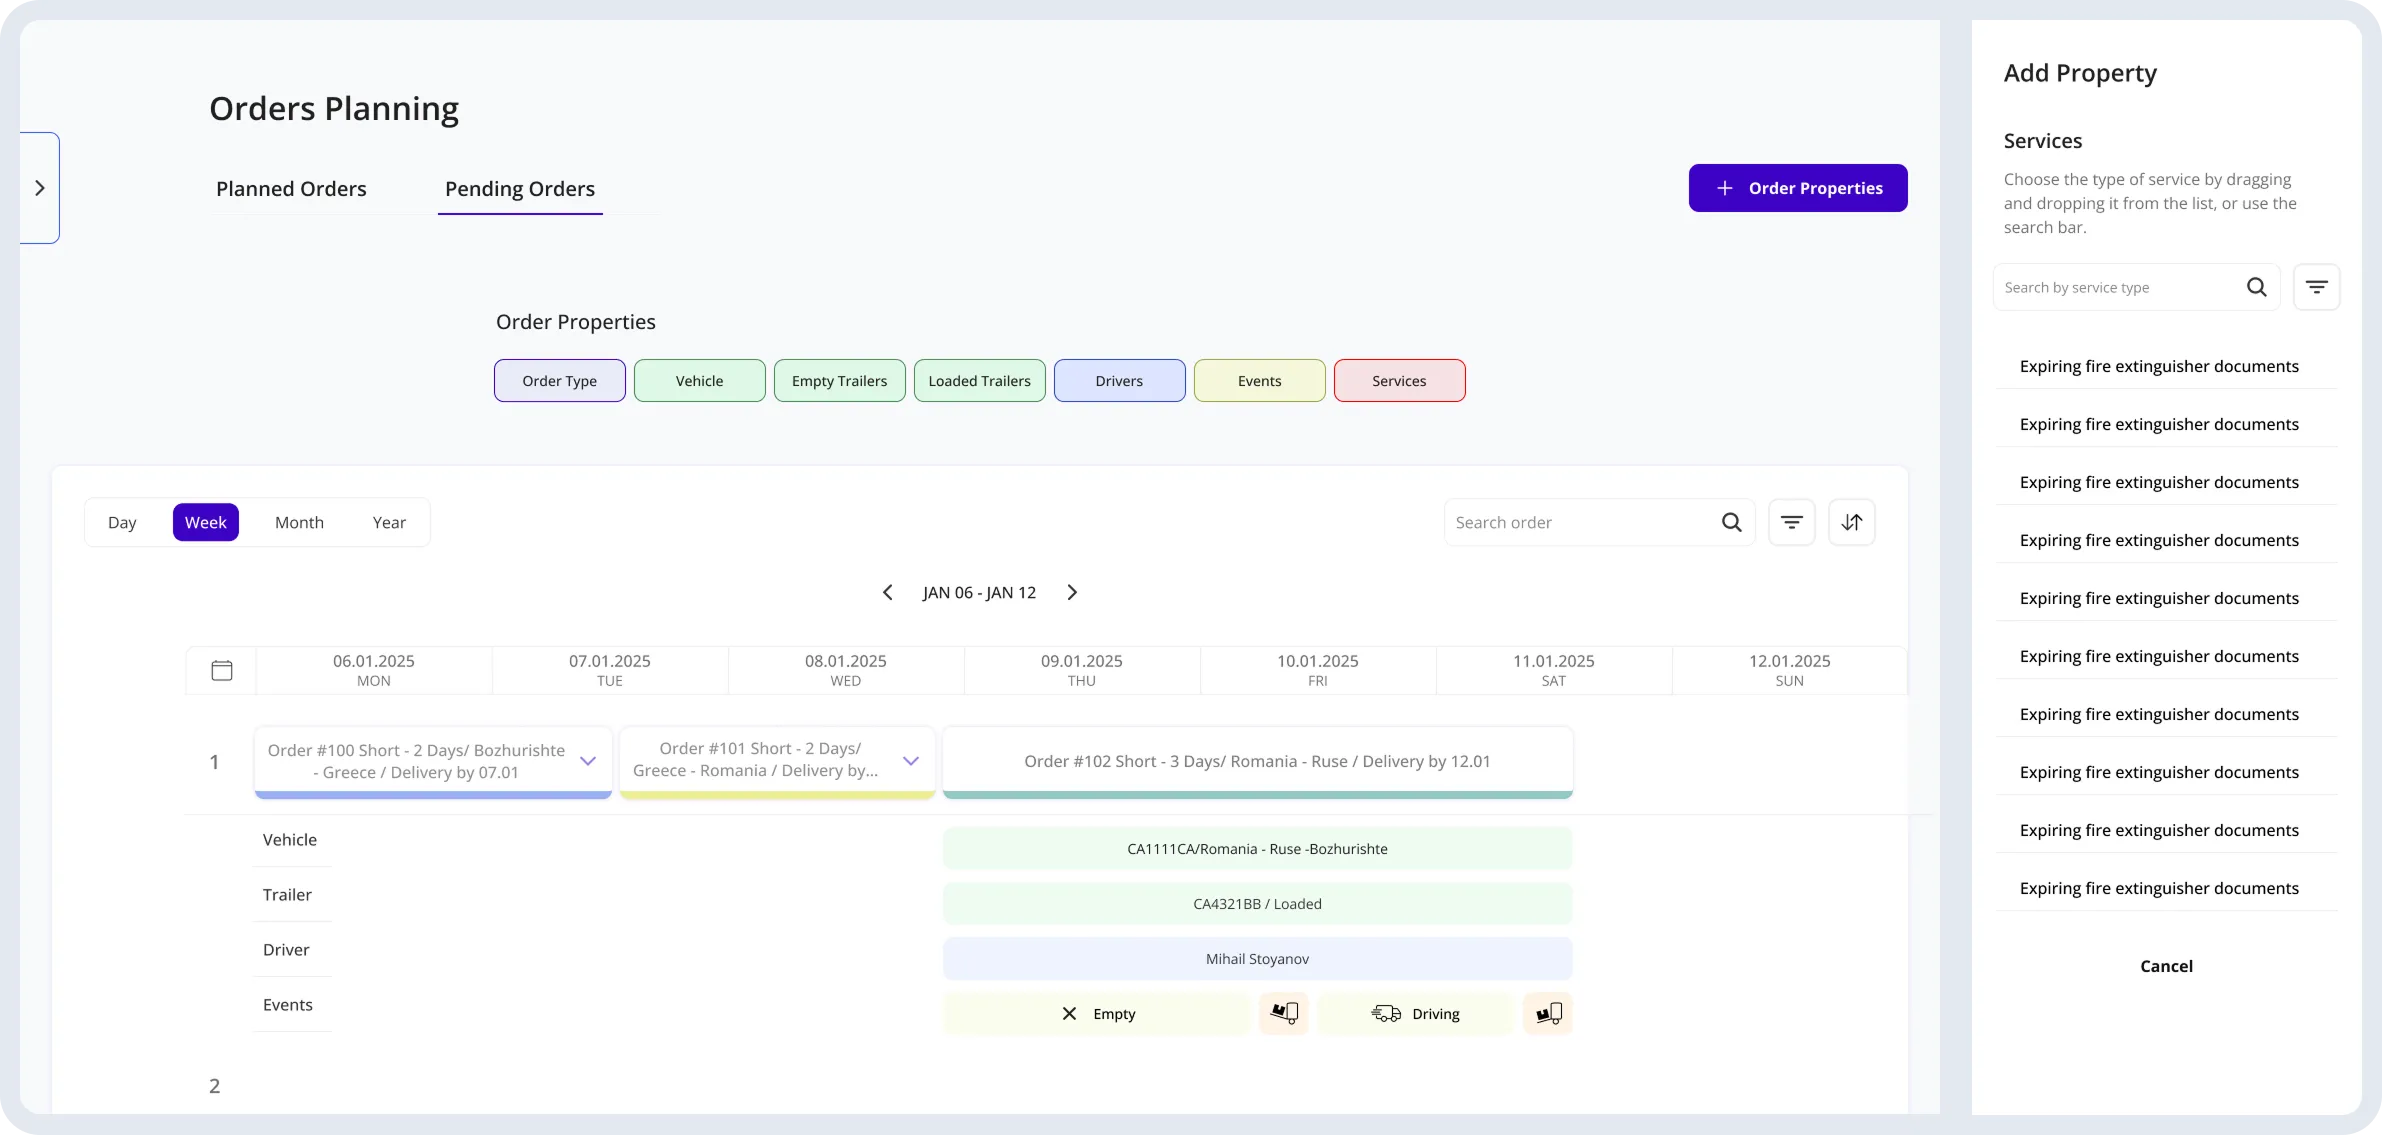Image resolution: width=2382 pixels, height=1135 pixels.
Task: Switch to Month view
Action: point(299,522)
